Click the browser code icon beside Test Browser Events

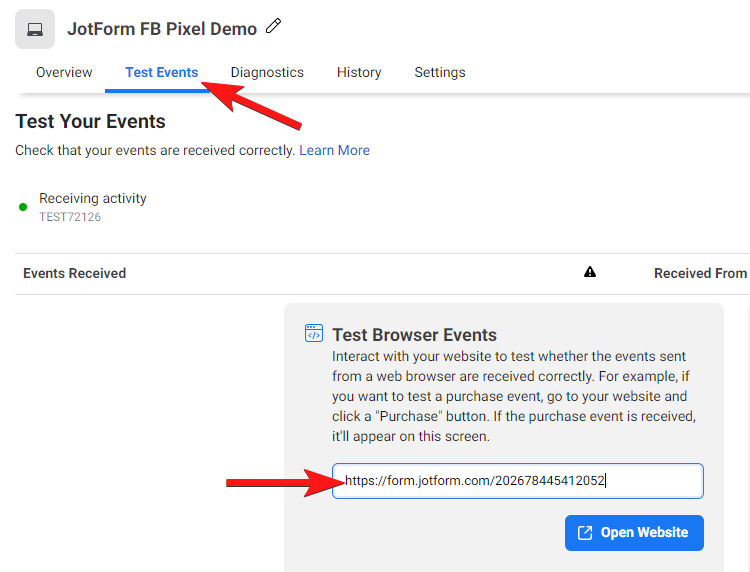[314, 334]
